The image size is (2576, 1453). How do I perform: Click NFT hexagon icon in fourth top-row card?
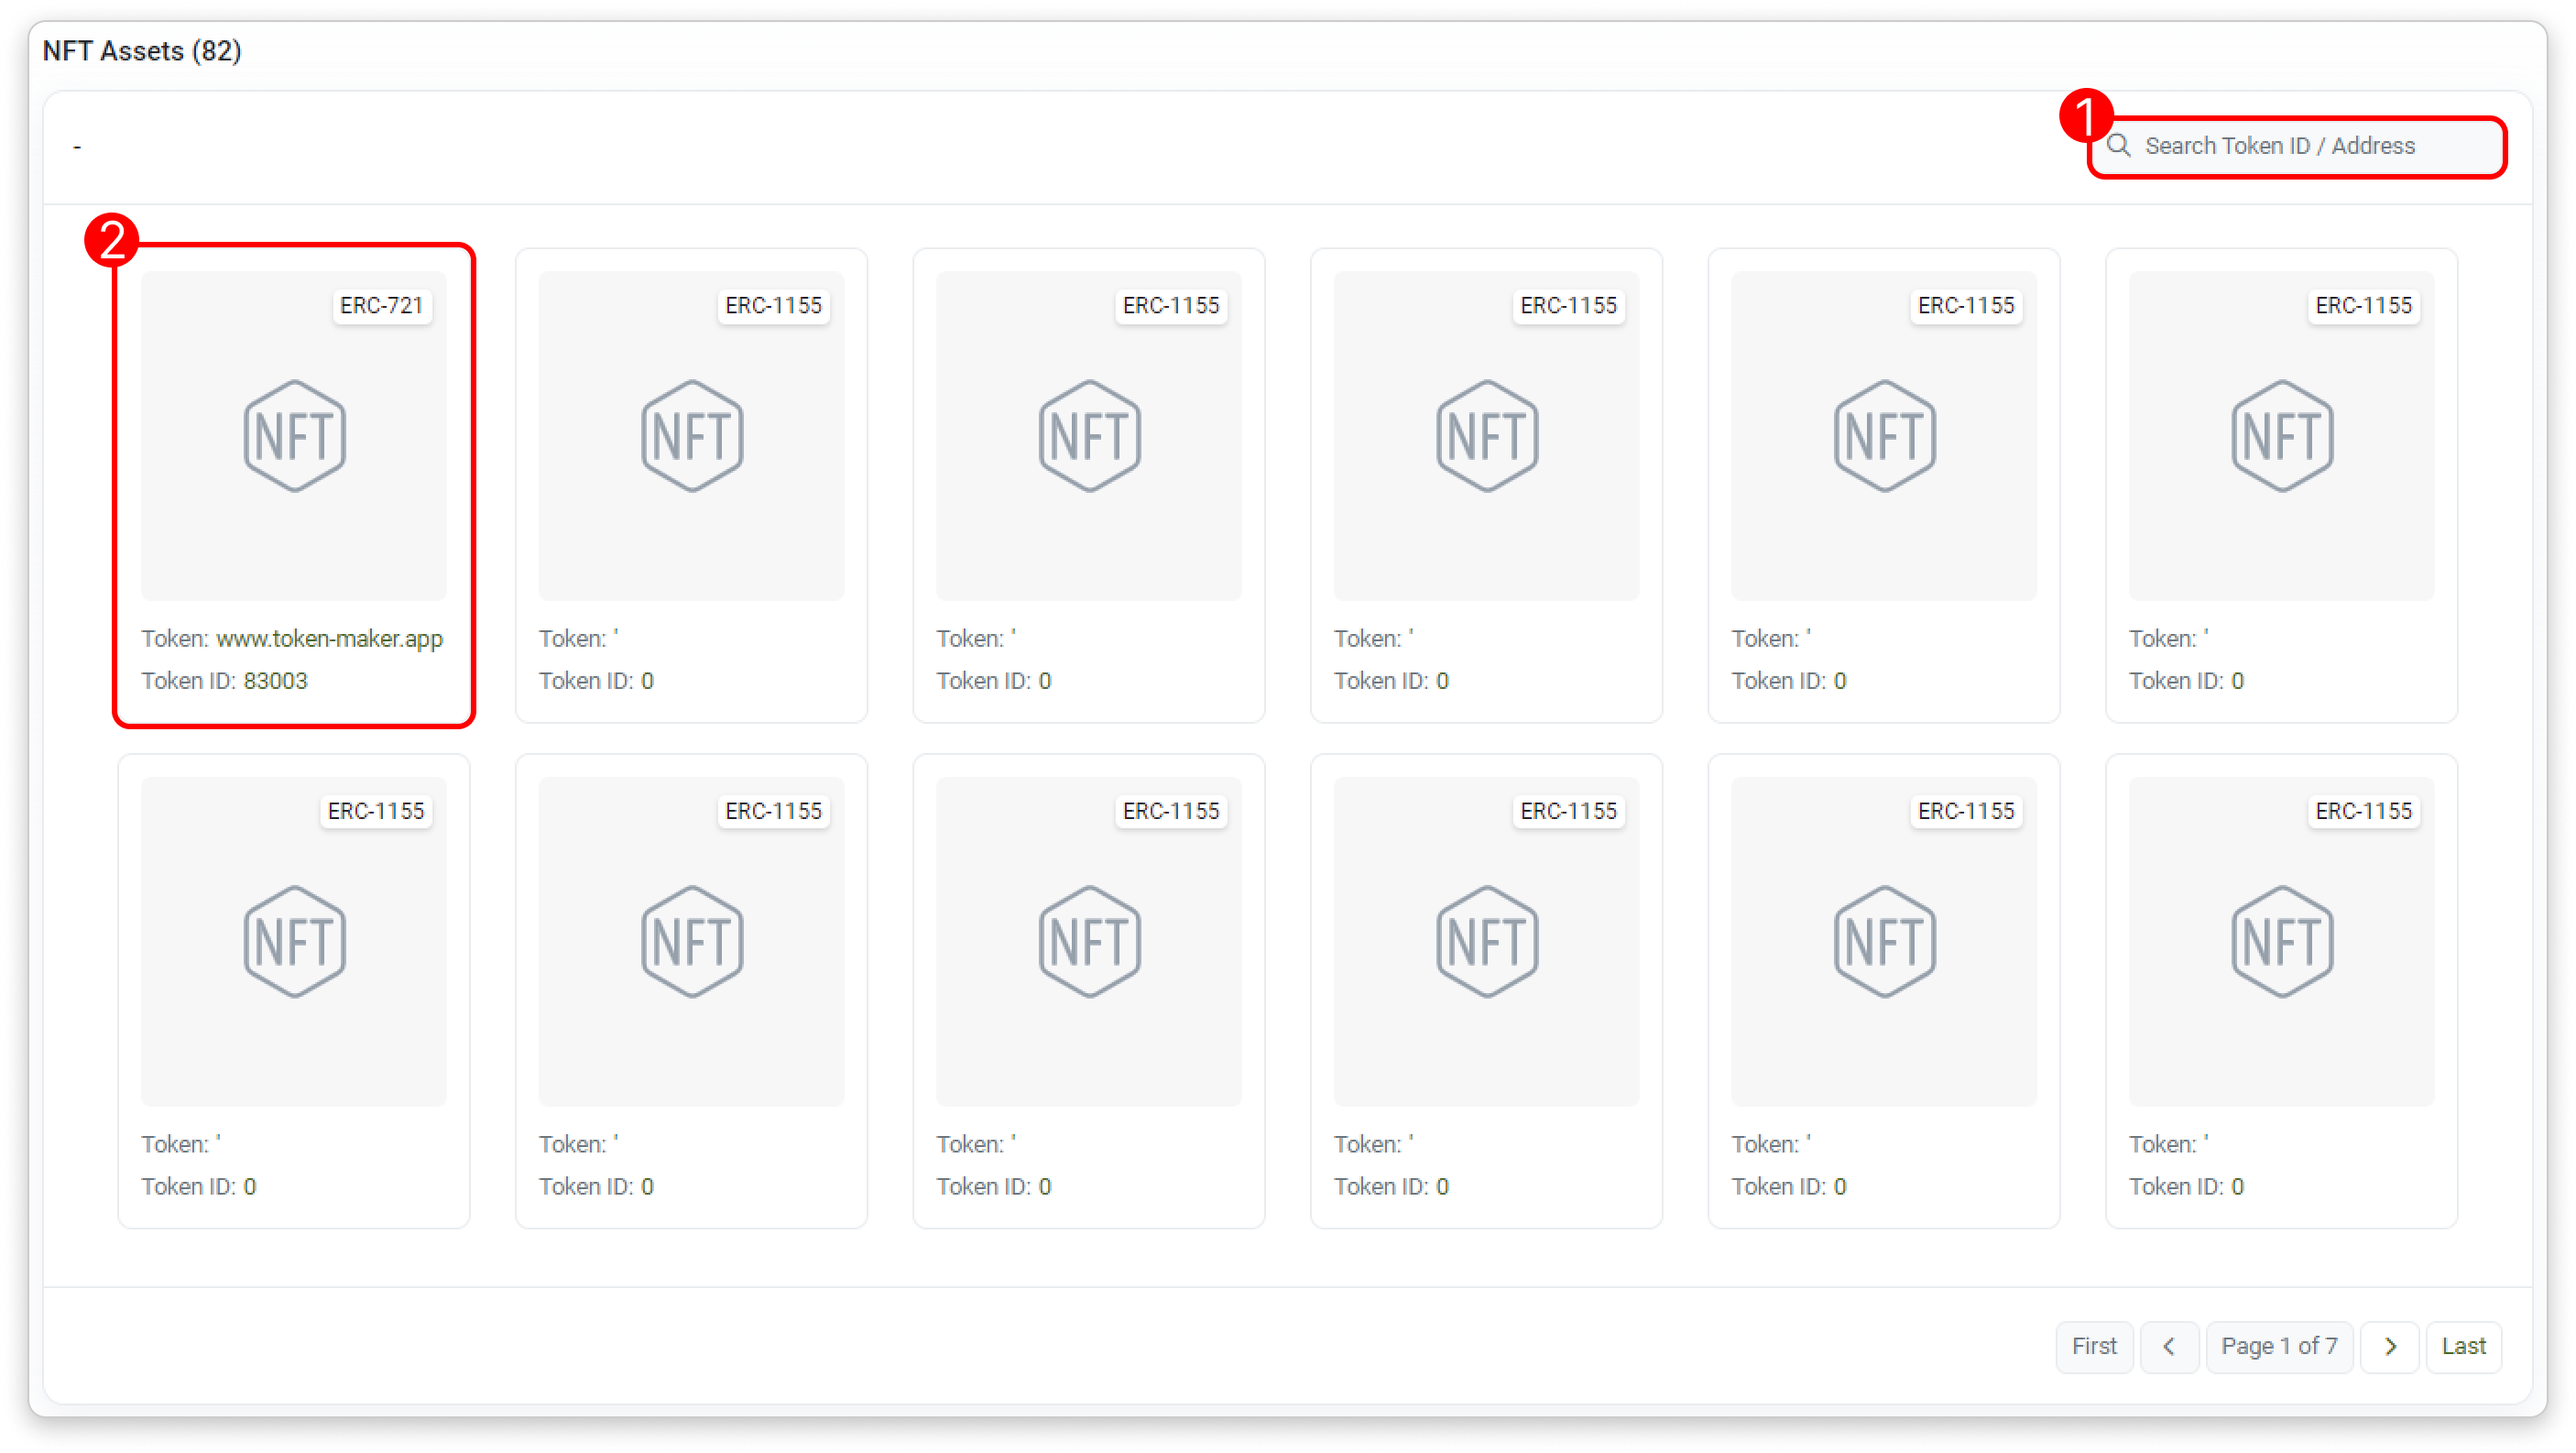point(1487,436)
